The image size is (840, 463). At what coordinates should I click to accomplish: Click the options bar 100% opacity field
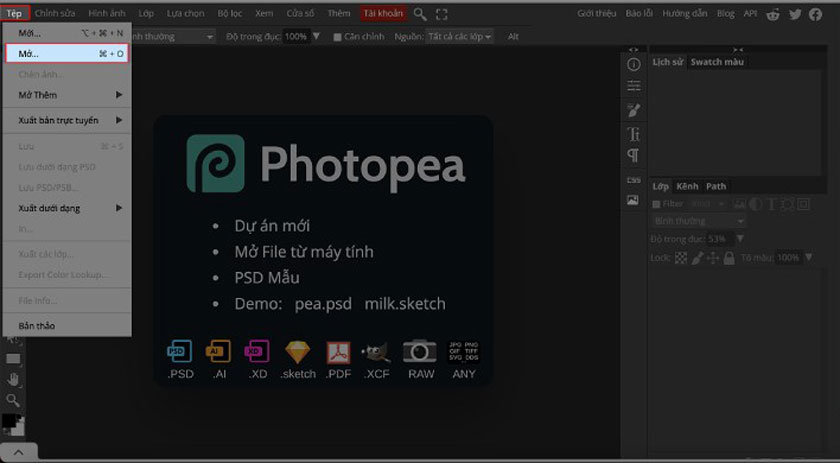tap(296, 36)
